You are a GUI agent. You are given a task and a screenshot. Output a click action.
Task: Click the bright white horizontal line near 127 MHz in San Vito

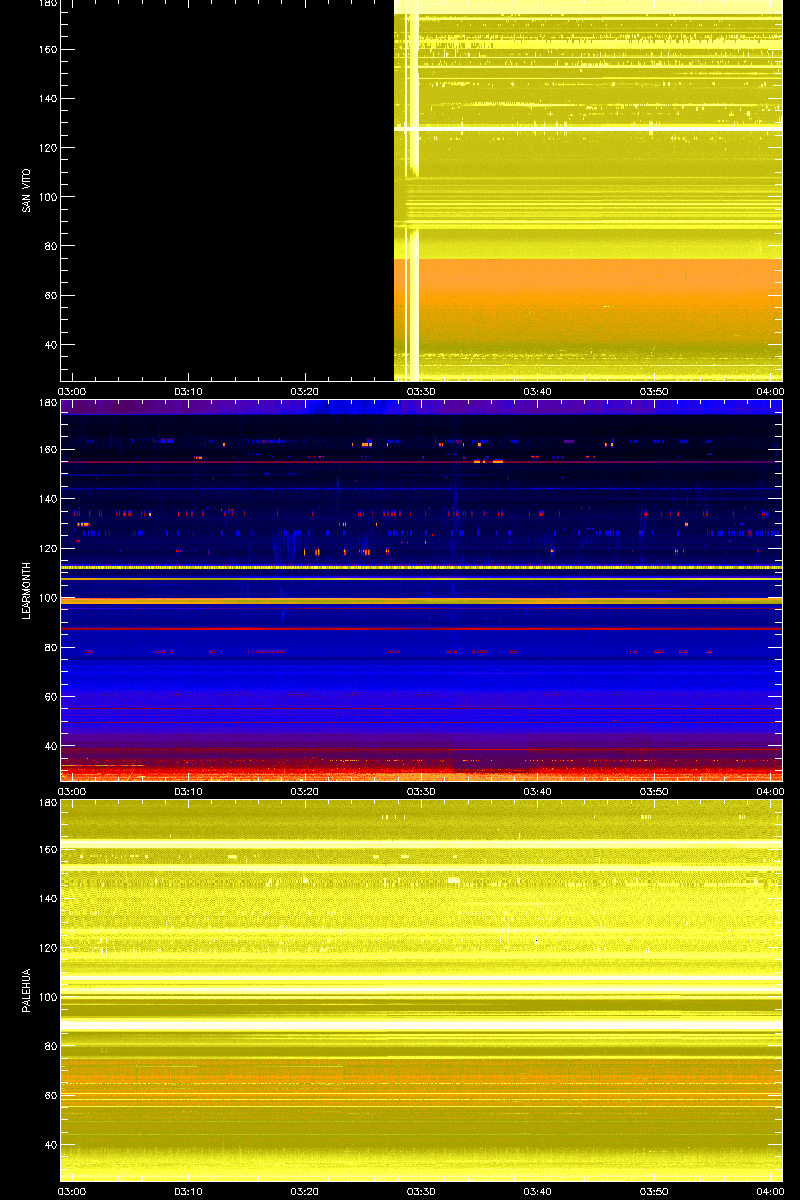(x=588, y=129)
